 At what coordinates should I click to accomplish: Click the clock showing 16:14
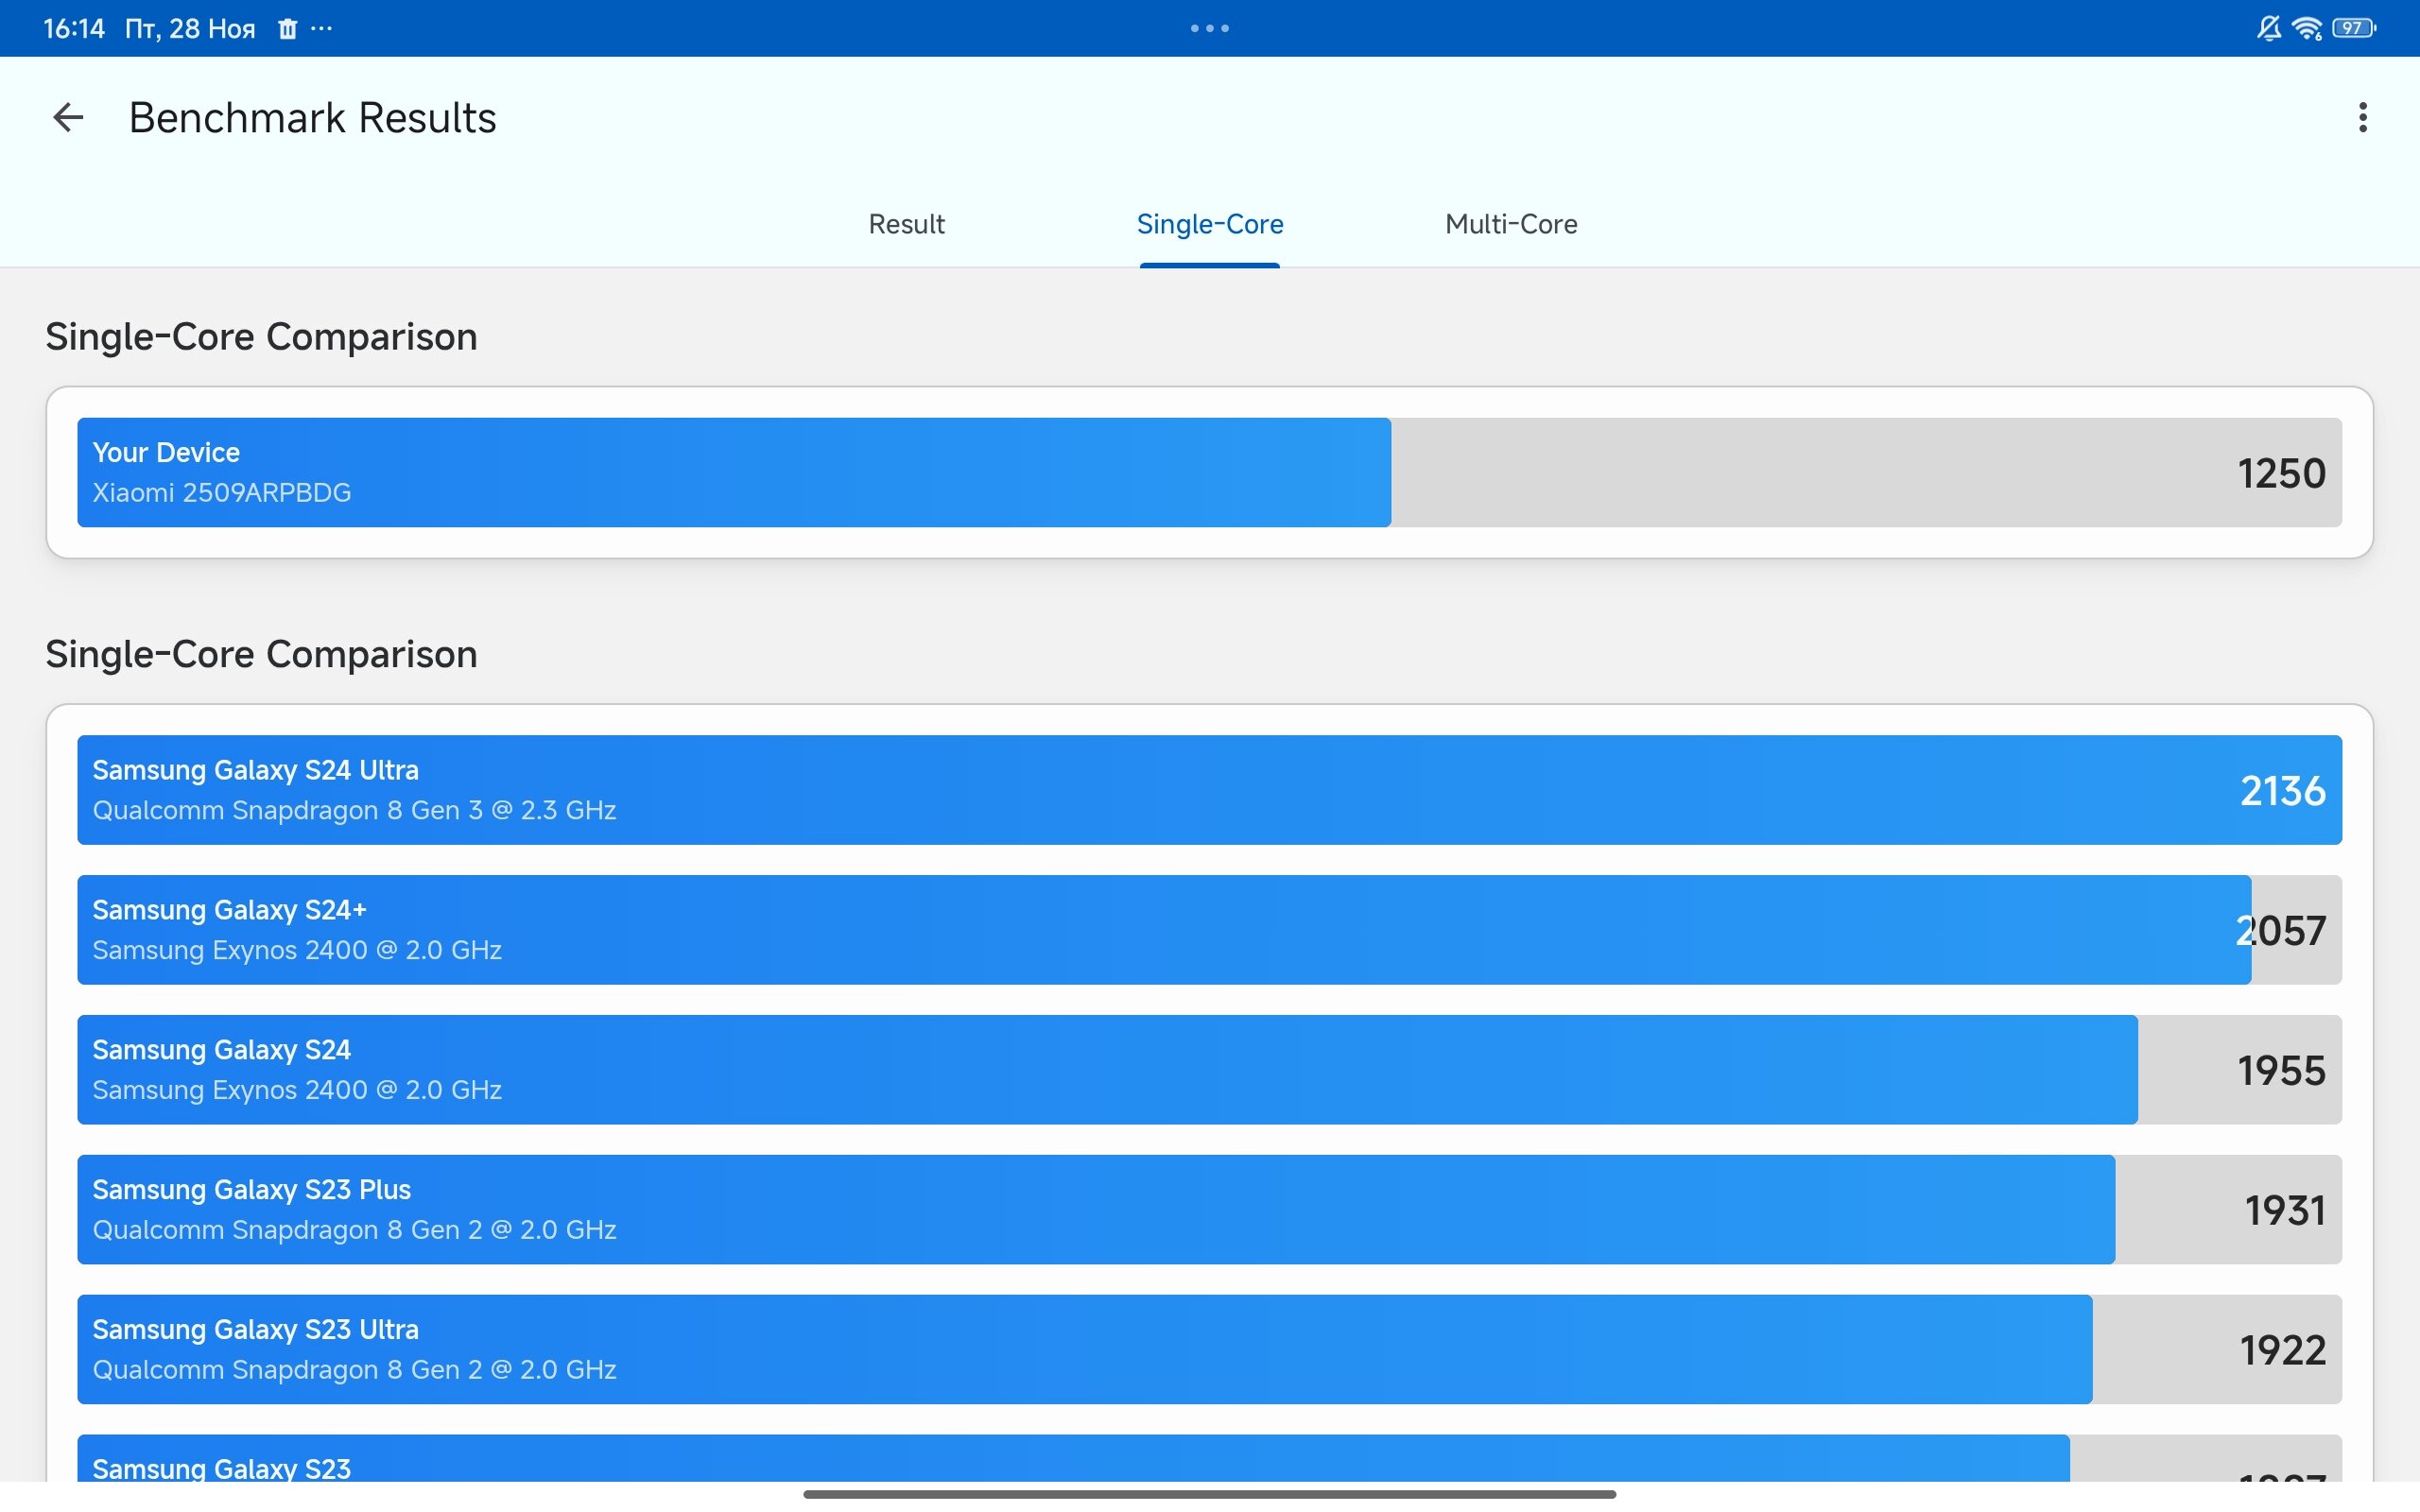pyautogui.click(x=74, y=28)
